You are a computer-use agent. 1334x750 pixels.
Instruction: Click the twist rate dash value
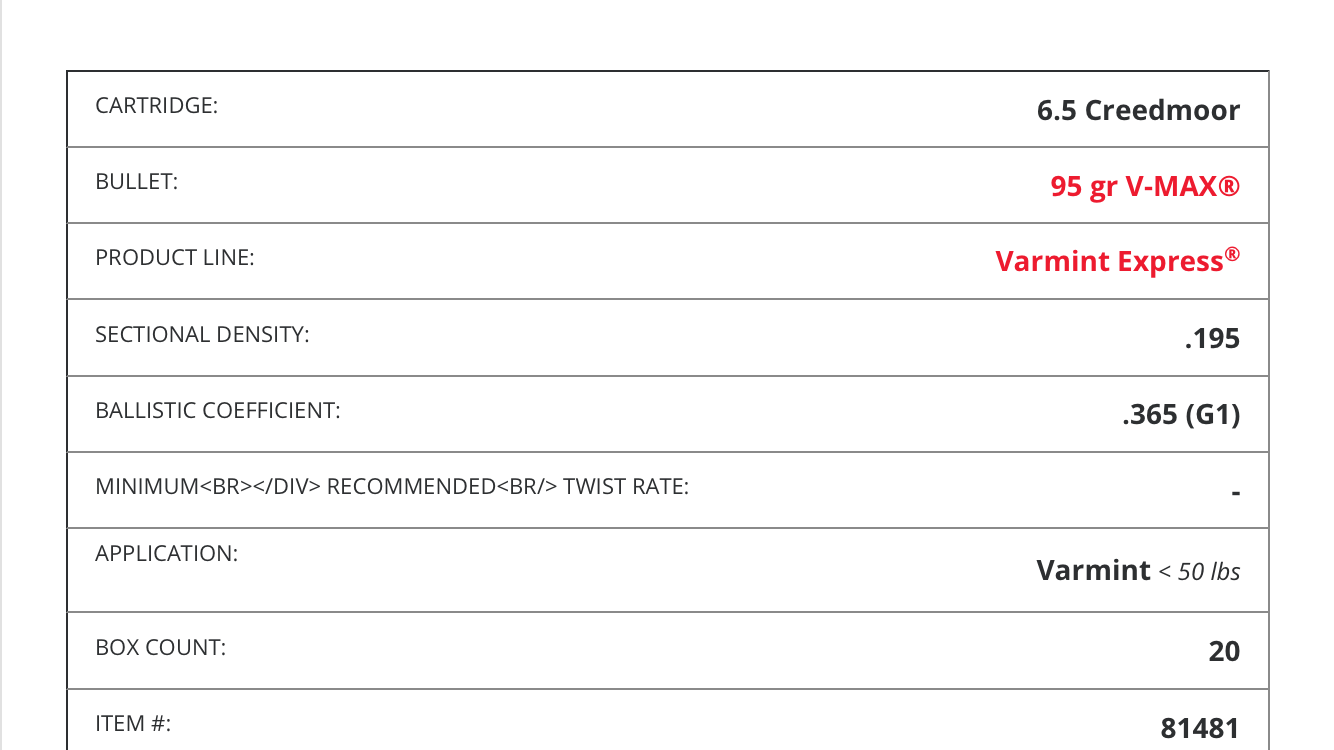[1236, 493]
